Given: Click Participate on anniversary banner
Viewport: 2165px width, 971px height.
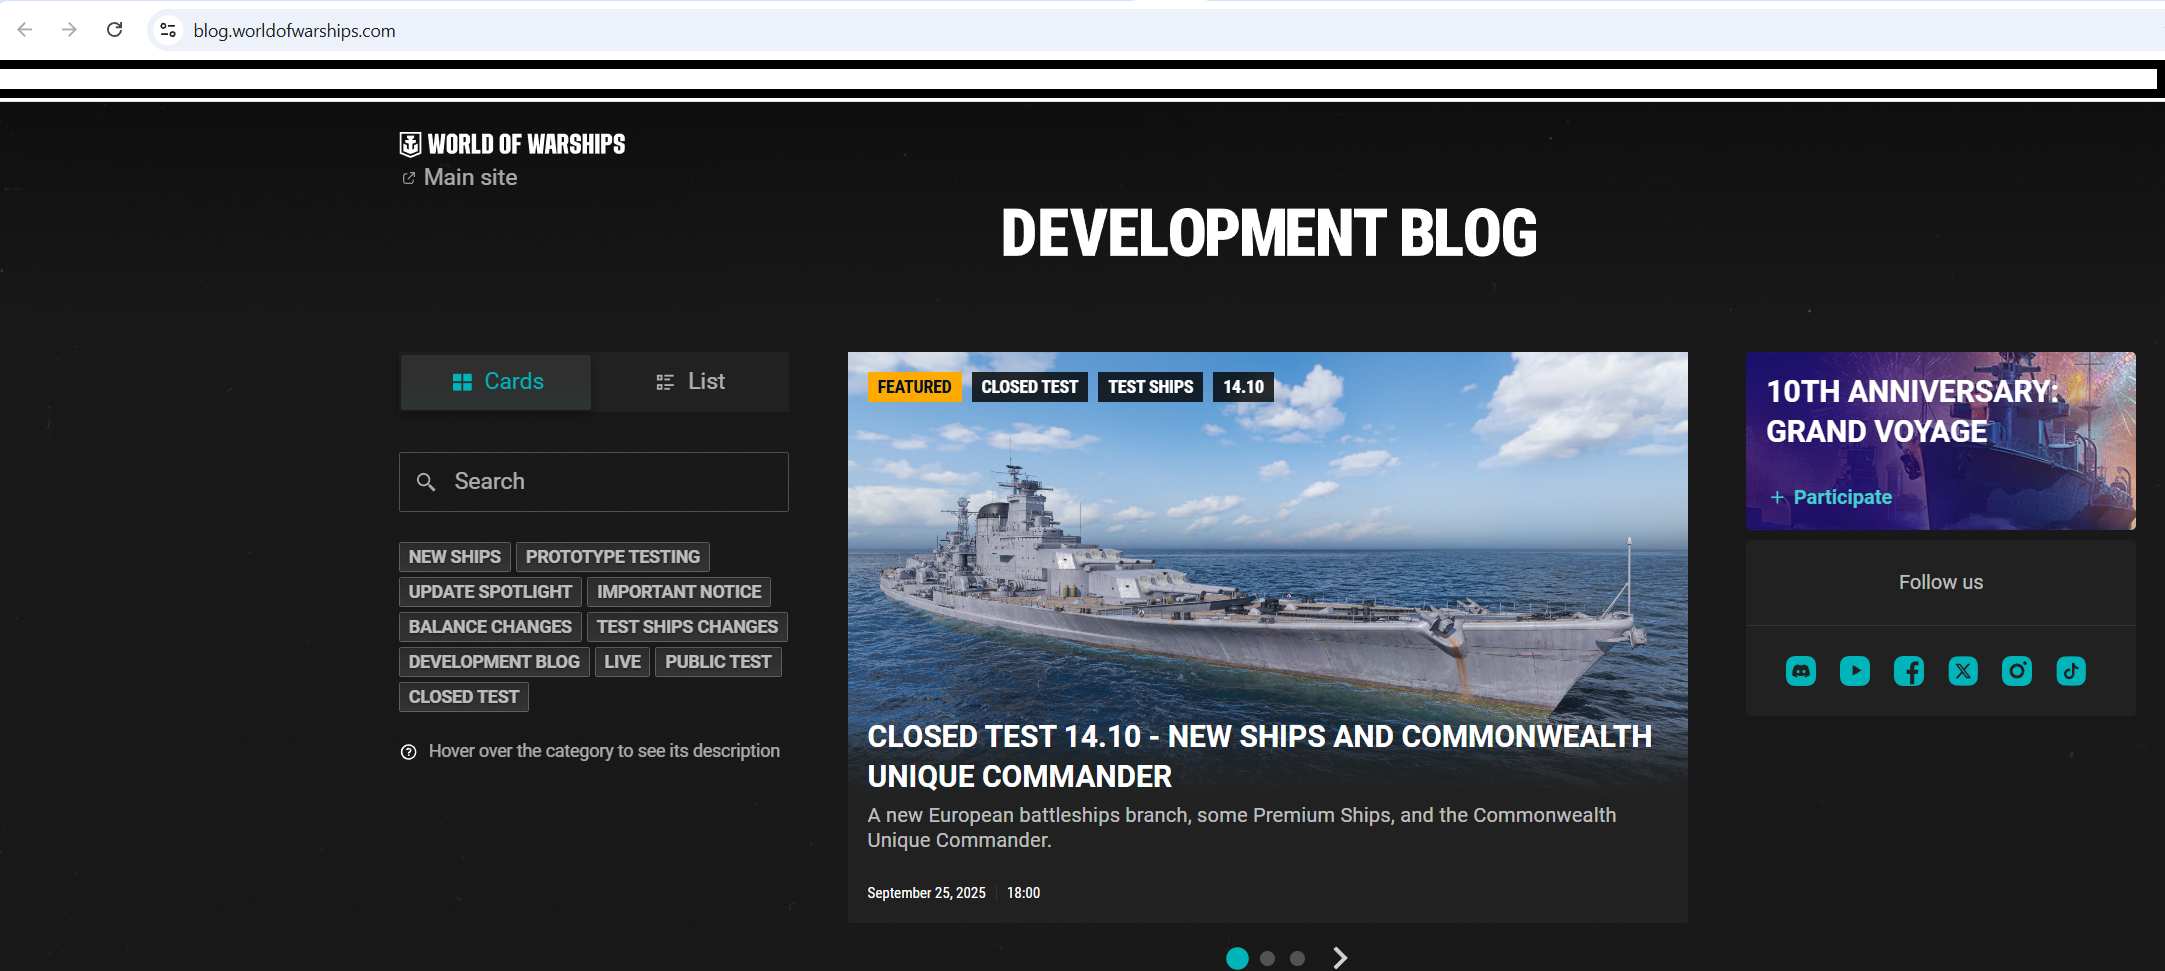Looking at the screenshot, I should [1841, 497].
